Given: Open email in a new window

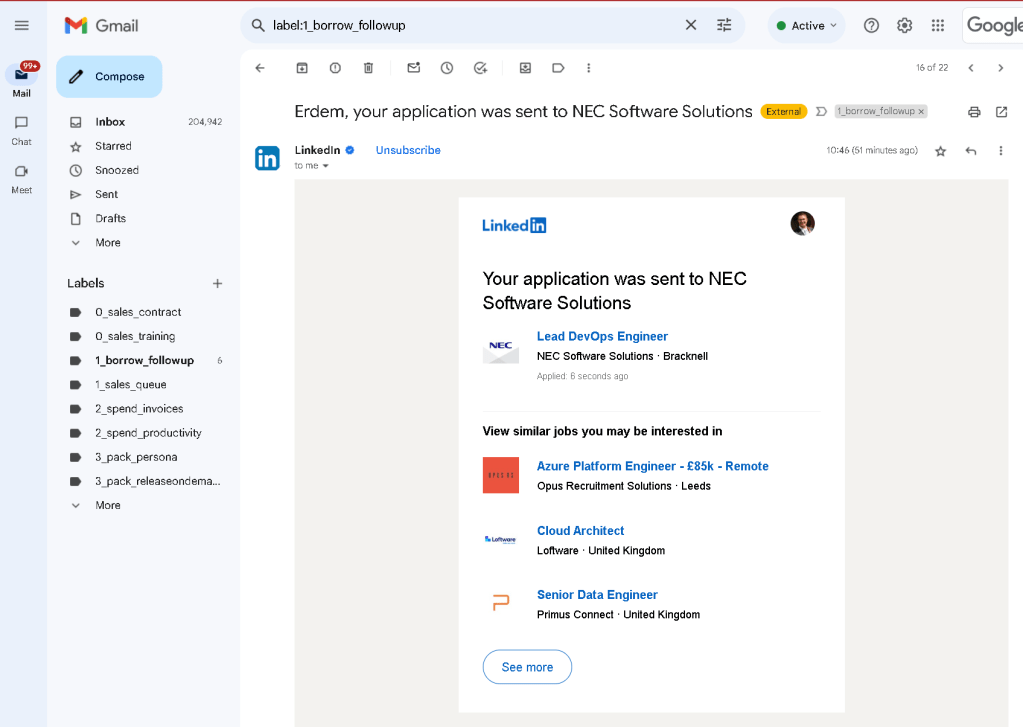Looking at the screenshot, I should point(1001,112).
